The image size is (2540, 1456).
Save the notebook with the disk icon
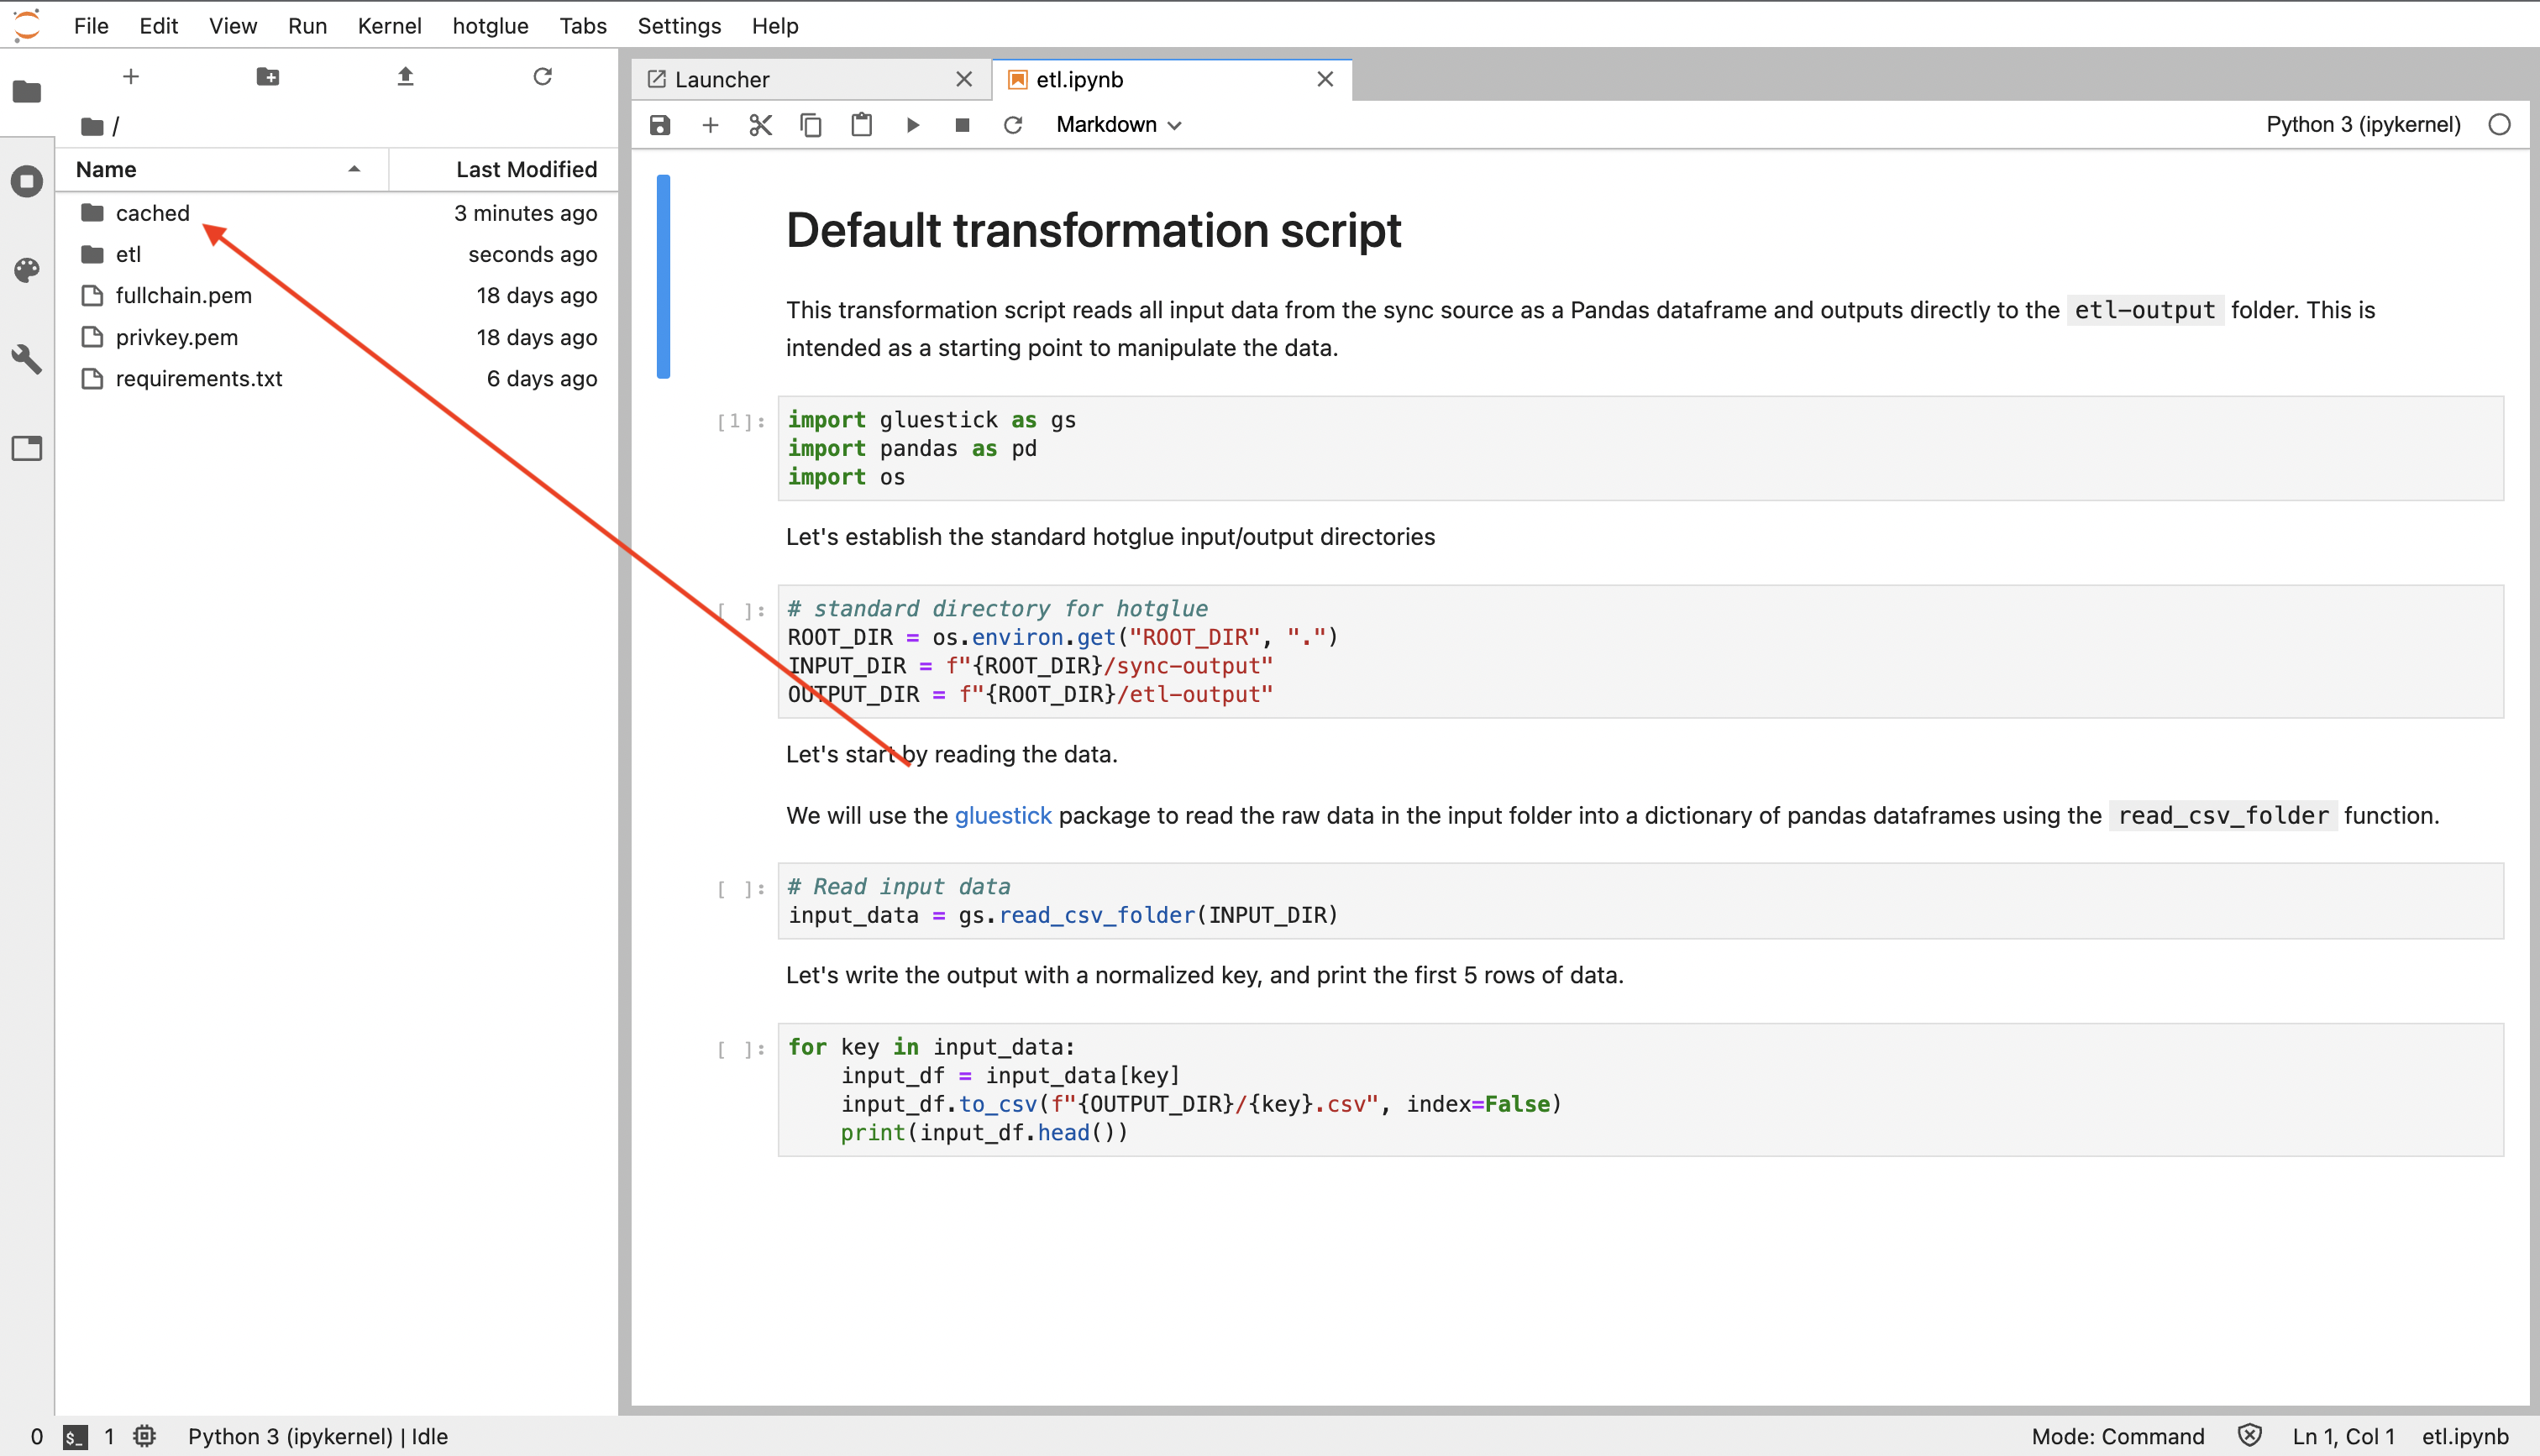(660, 125)
